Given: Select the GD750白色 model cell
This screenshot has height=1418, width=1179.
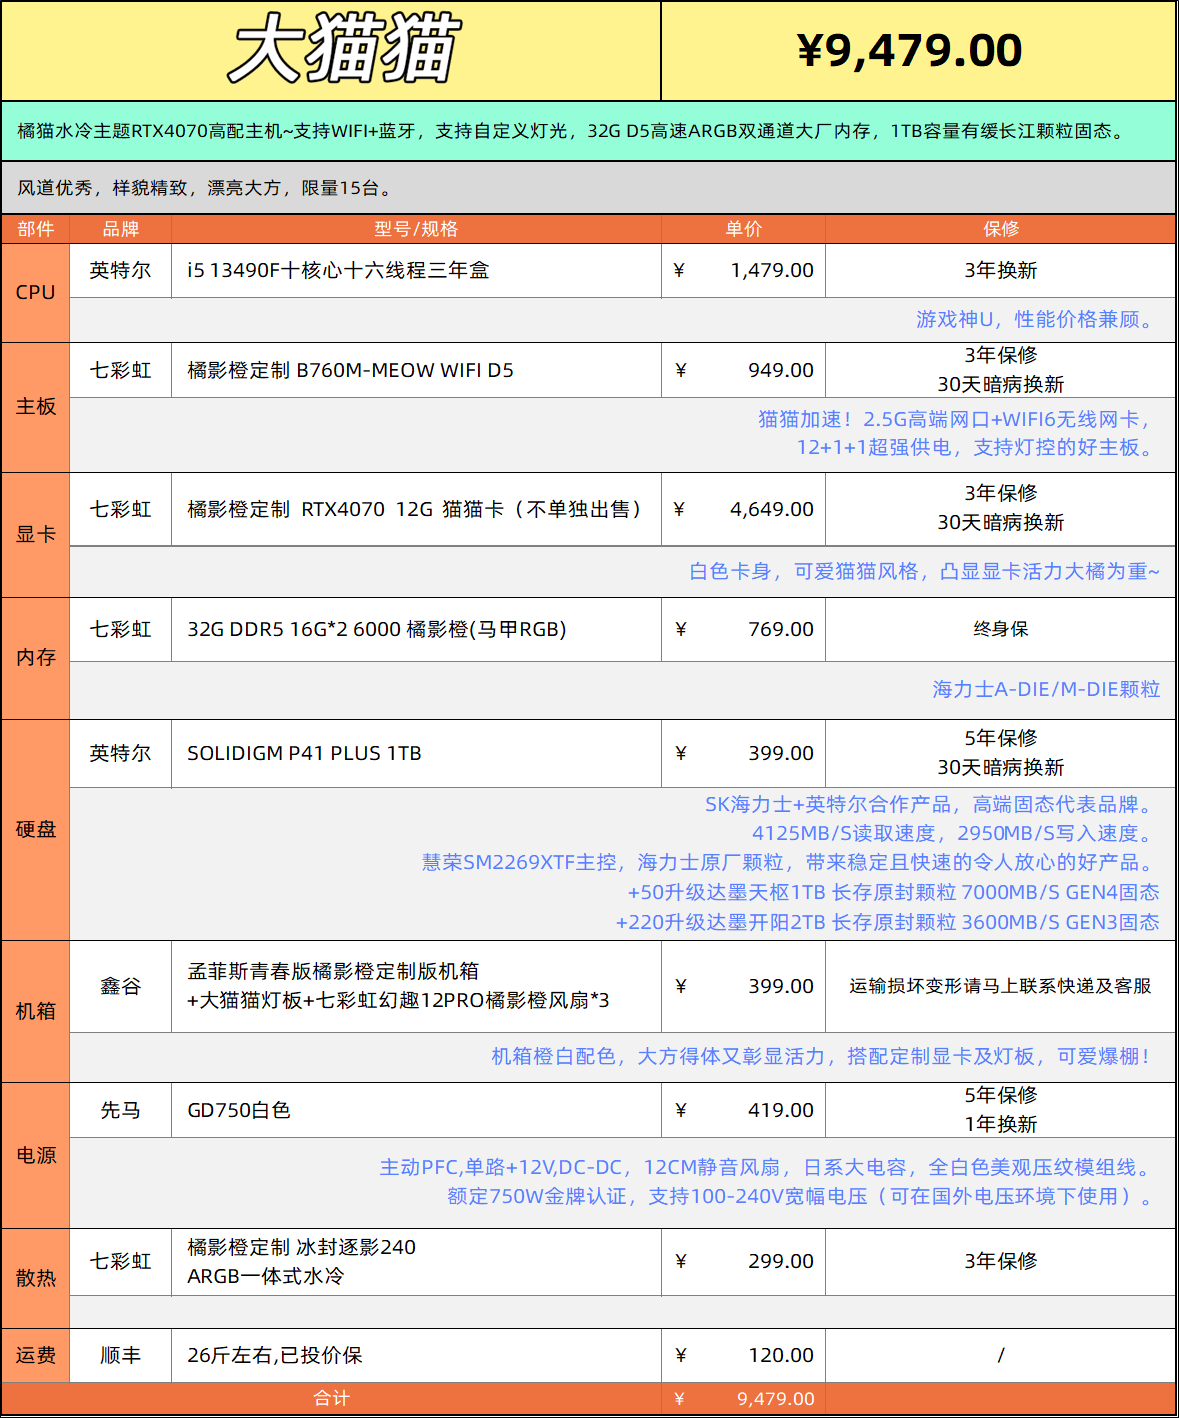Looking at the screenshot, I should [x=416, y=1110].
